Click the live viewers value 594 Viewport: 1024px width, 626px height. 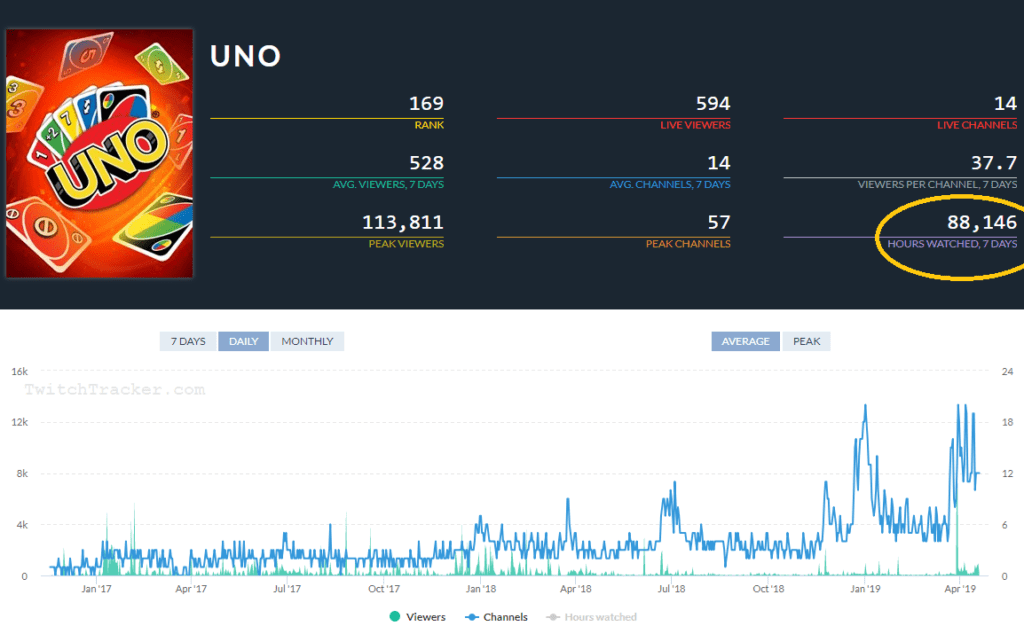[713, 103]
